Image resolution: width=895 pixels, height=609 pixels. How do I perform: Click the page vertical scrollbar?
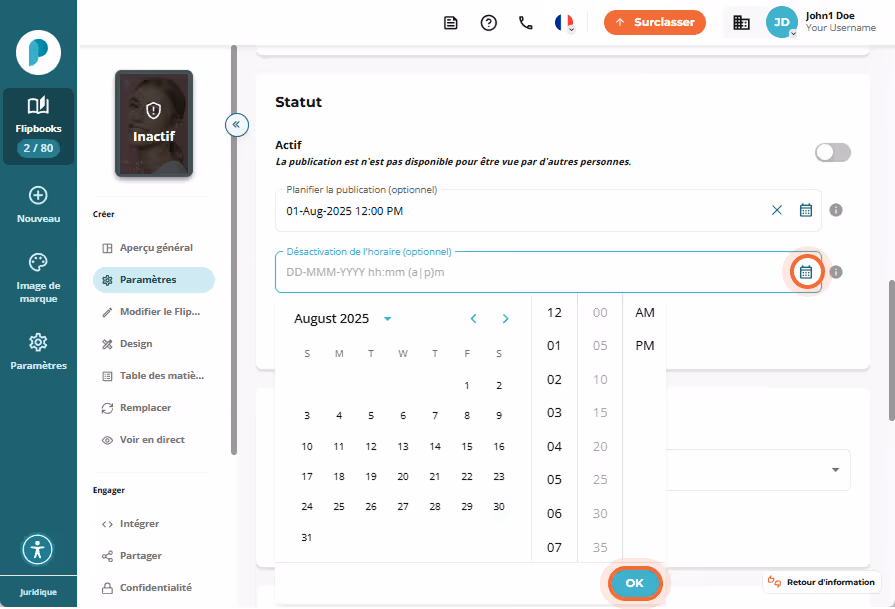tap(891, 350)
